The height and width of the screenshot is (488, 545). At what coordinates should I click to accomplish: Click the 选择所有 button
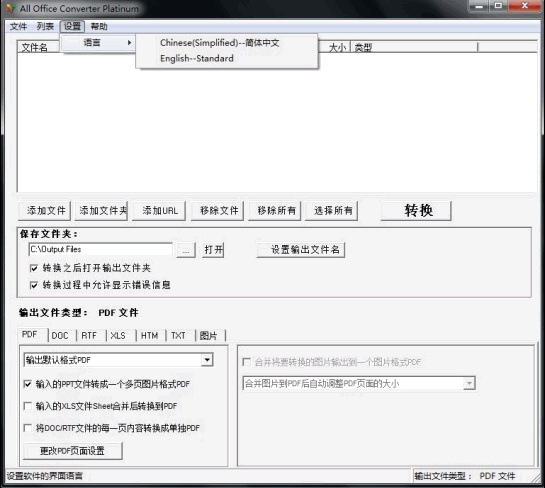[332, 211]
